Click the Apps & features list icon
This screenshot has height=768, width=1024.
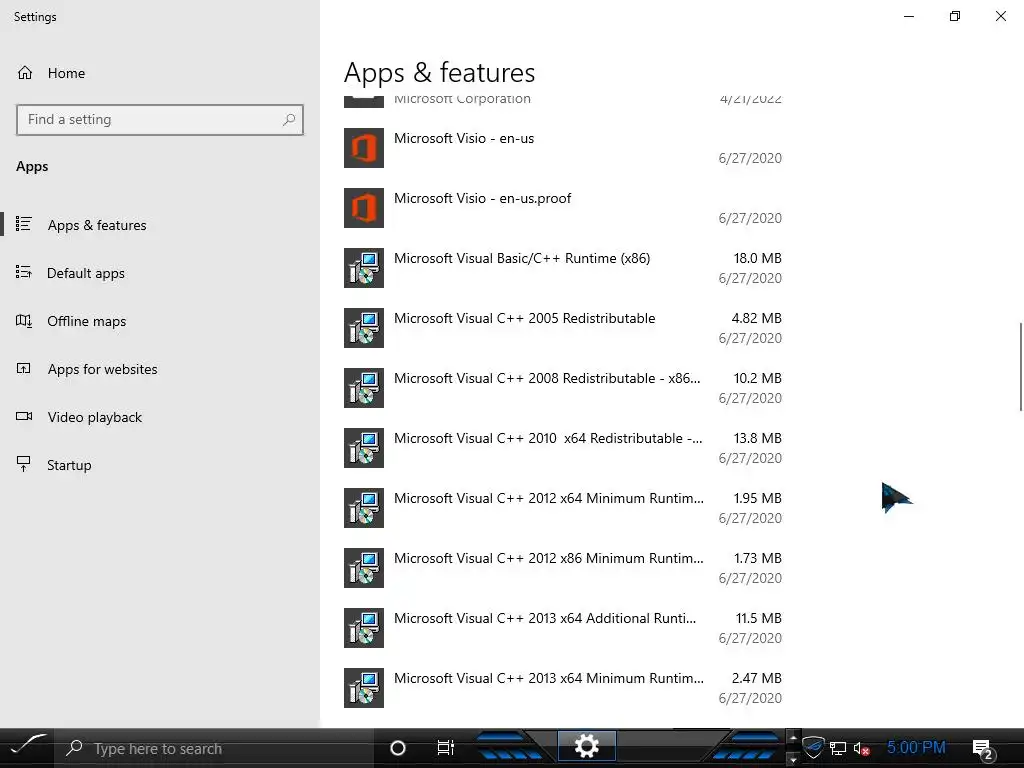point(24,224)
